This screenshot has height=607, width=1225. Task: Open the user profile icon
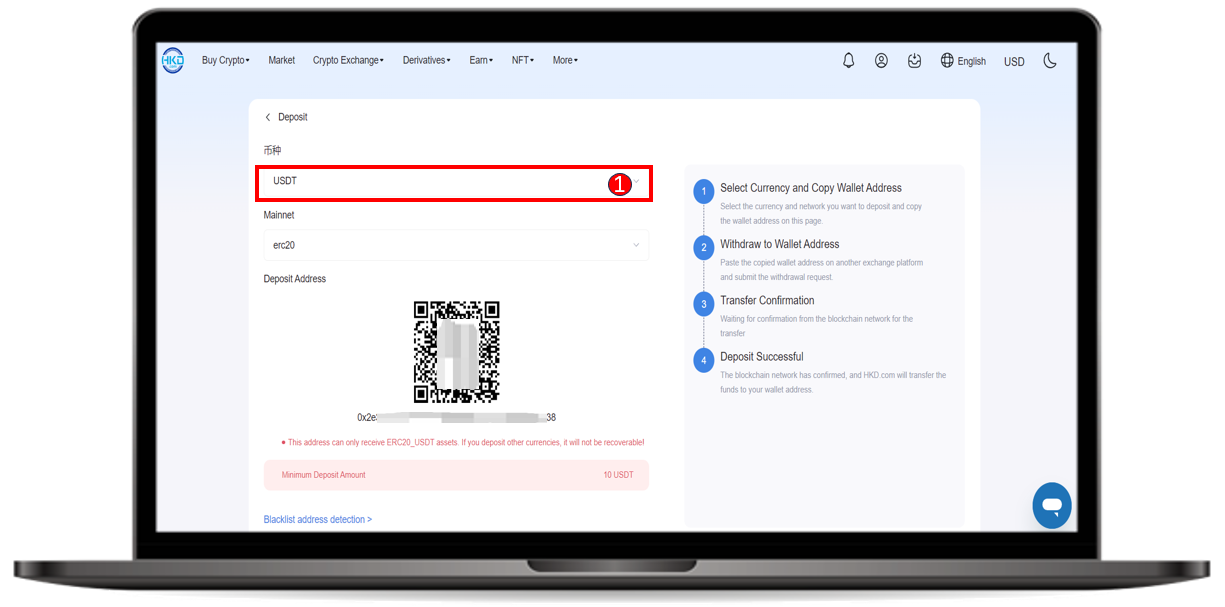(881, 60)
